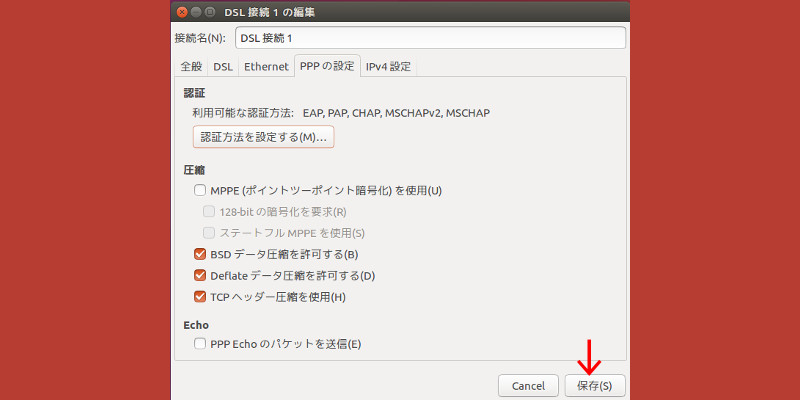Enable PPP Echo のパケットを送信
Viewport: 800px width, 400px height.
(199, 344)
